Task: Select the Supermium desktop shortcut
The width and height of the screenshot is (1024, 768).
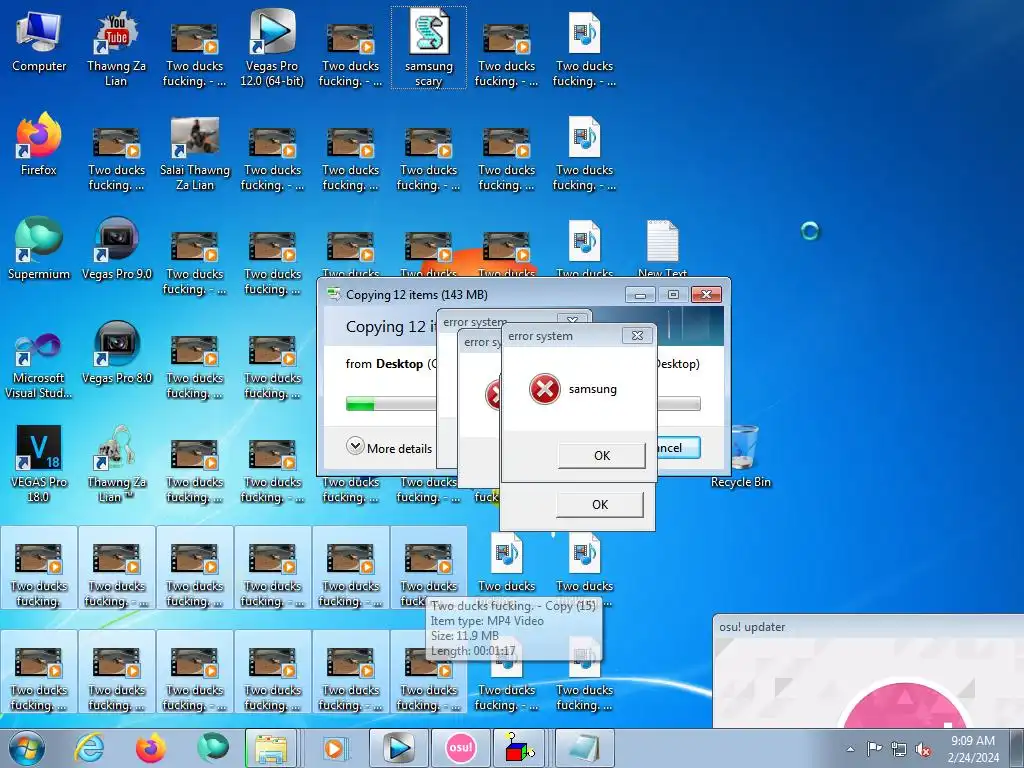Action: (x=39, y=249)
